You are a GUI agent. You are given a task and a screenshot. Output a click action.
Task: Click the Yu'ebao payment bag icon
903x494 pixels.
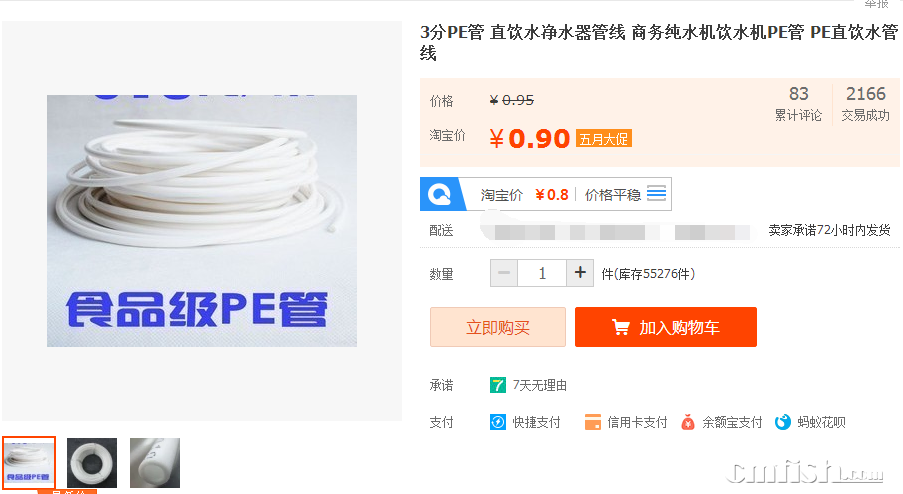click(x=688, y=422)
